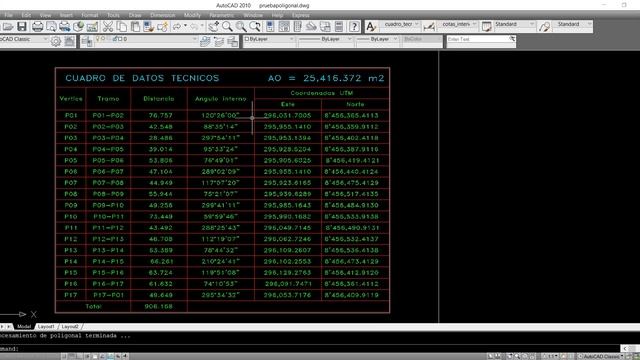Open the Table Style icon

[x=486, y=27]
